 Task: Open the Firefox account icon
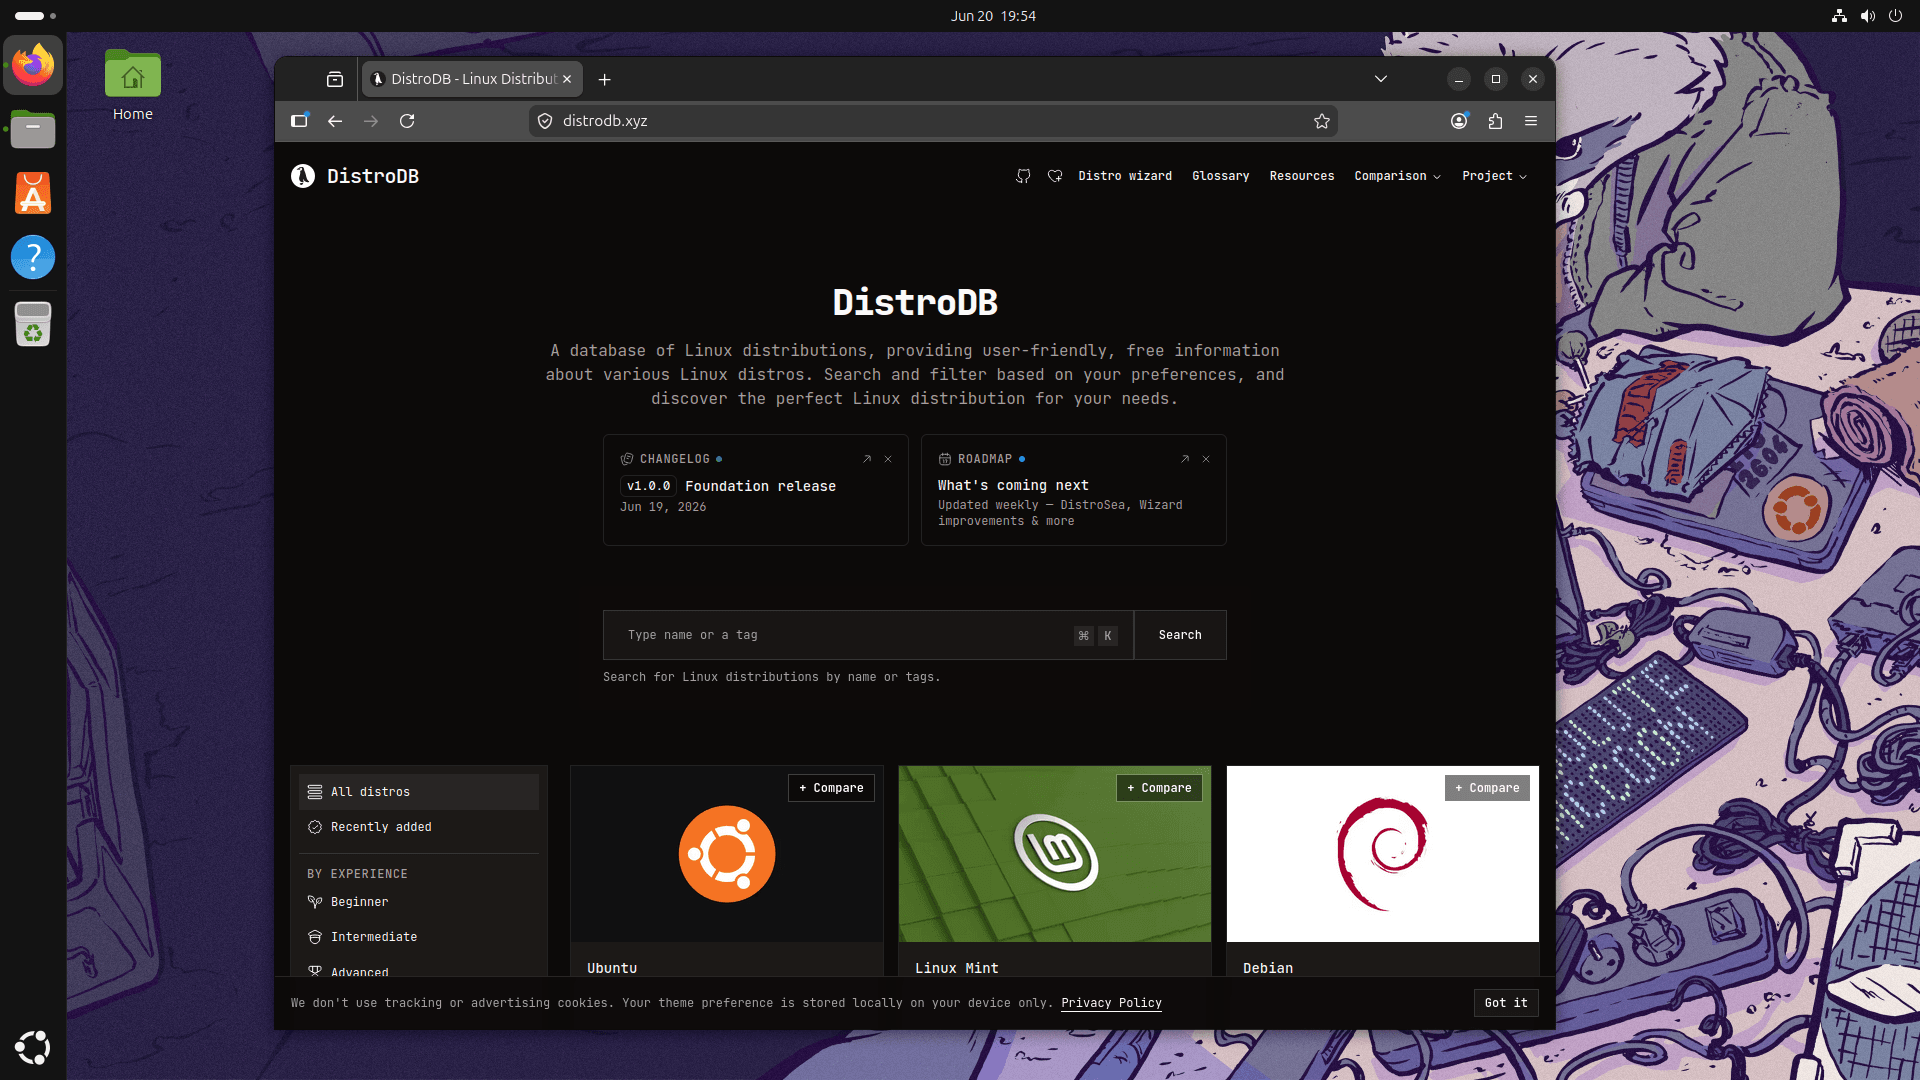pos(1459,121)
